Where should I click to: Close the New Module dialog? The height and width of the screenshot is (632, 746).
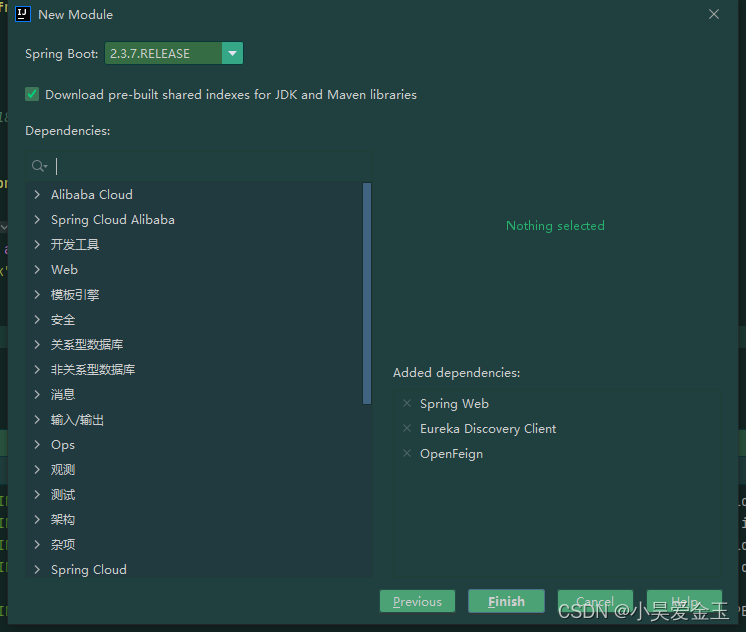click(714, 14)
